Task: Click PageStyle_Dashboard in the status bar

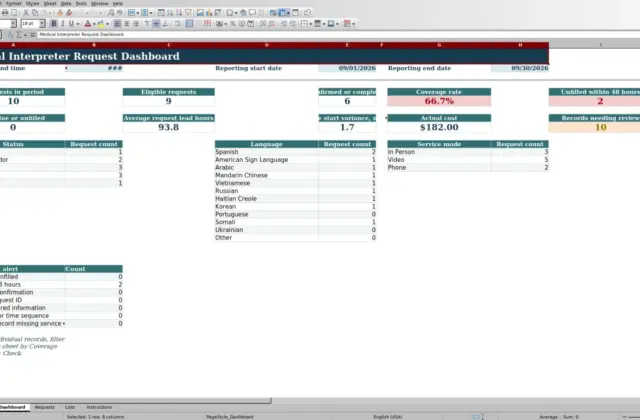Action: (230, 417)
